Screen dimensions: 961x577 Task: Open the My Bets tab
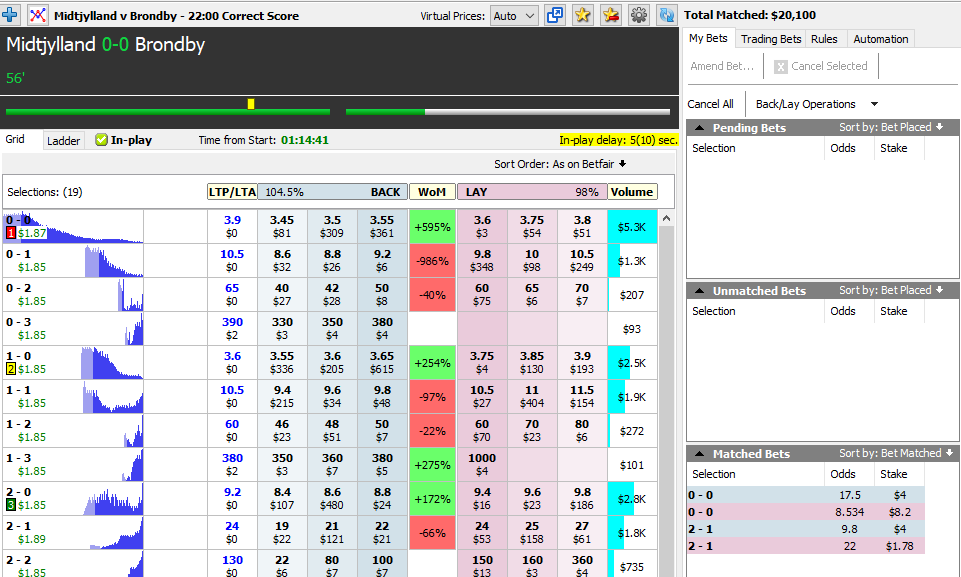coord(708,38)
